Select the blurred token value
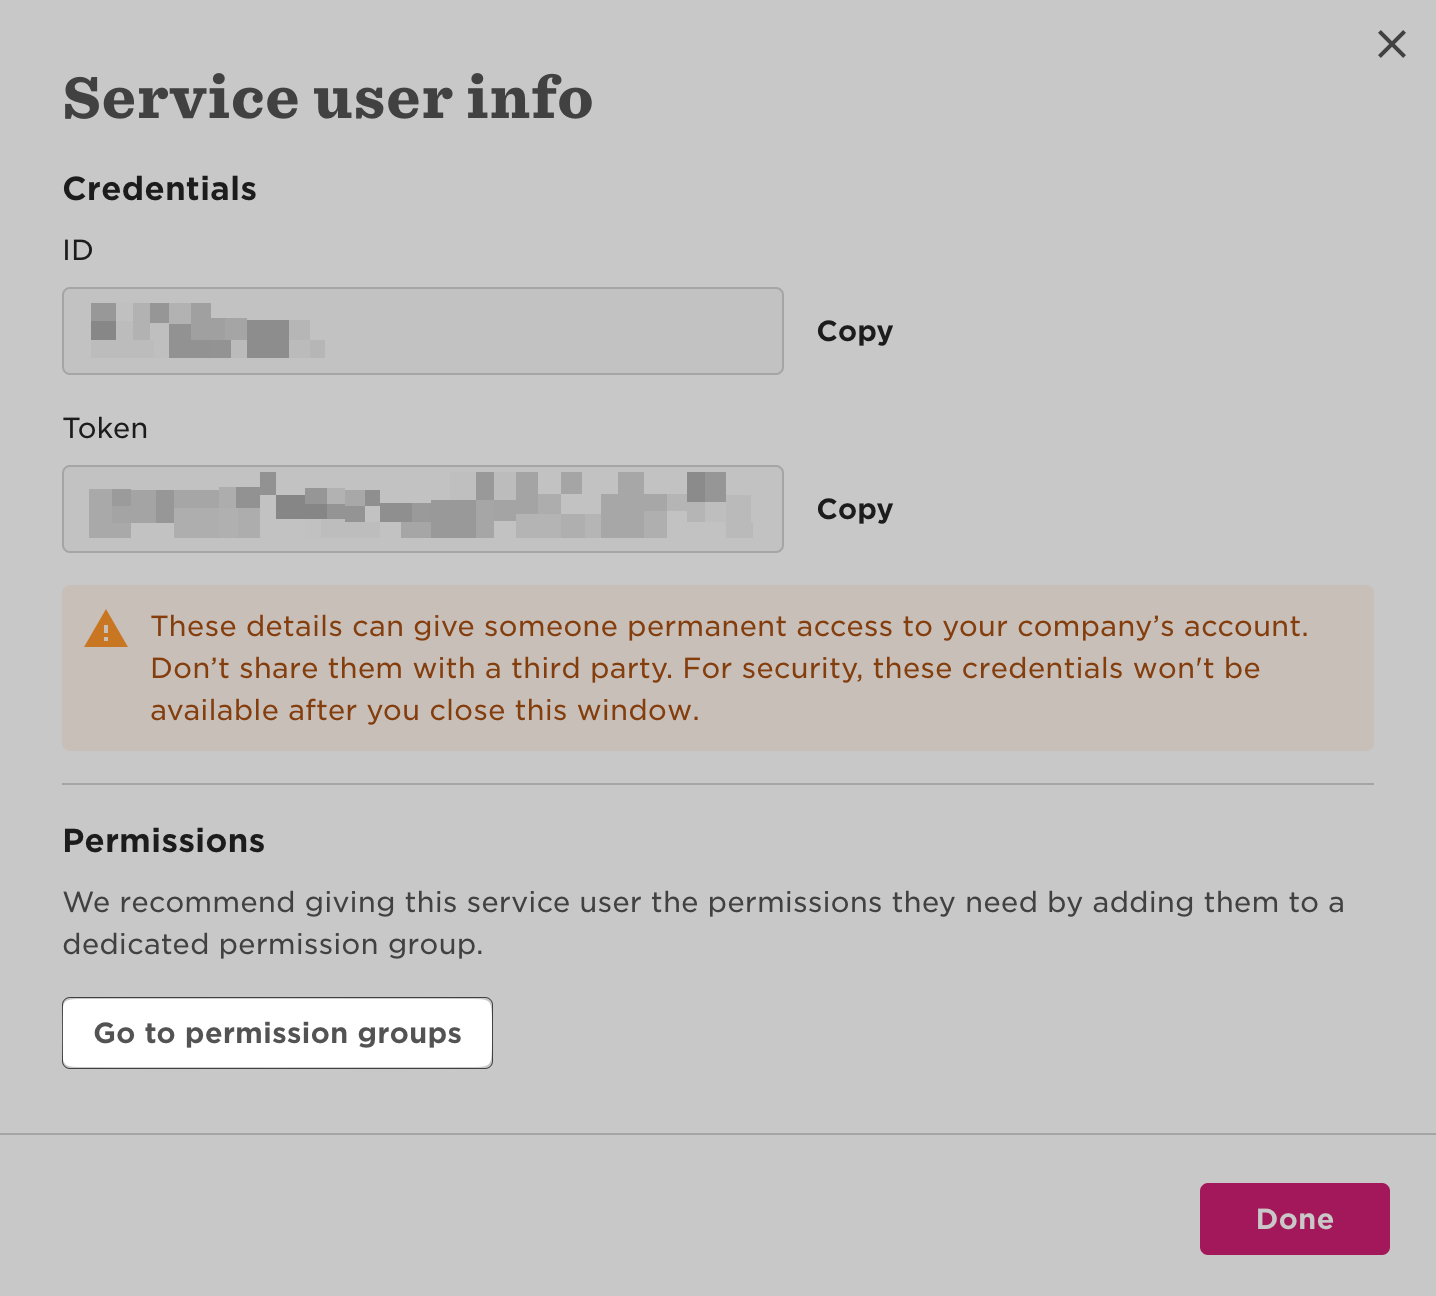This screenshot has width=1436, height=1296. 420,509
